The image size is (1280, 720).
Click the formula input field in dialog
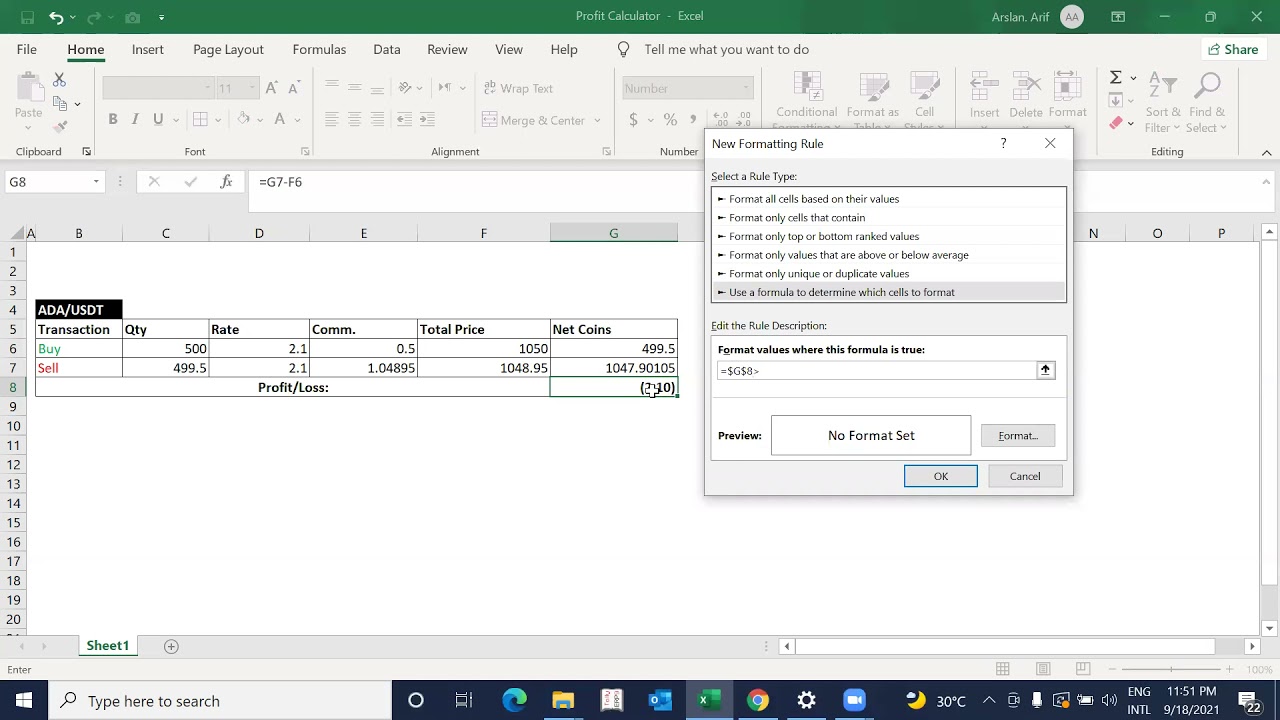[877, 371]
